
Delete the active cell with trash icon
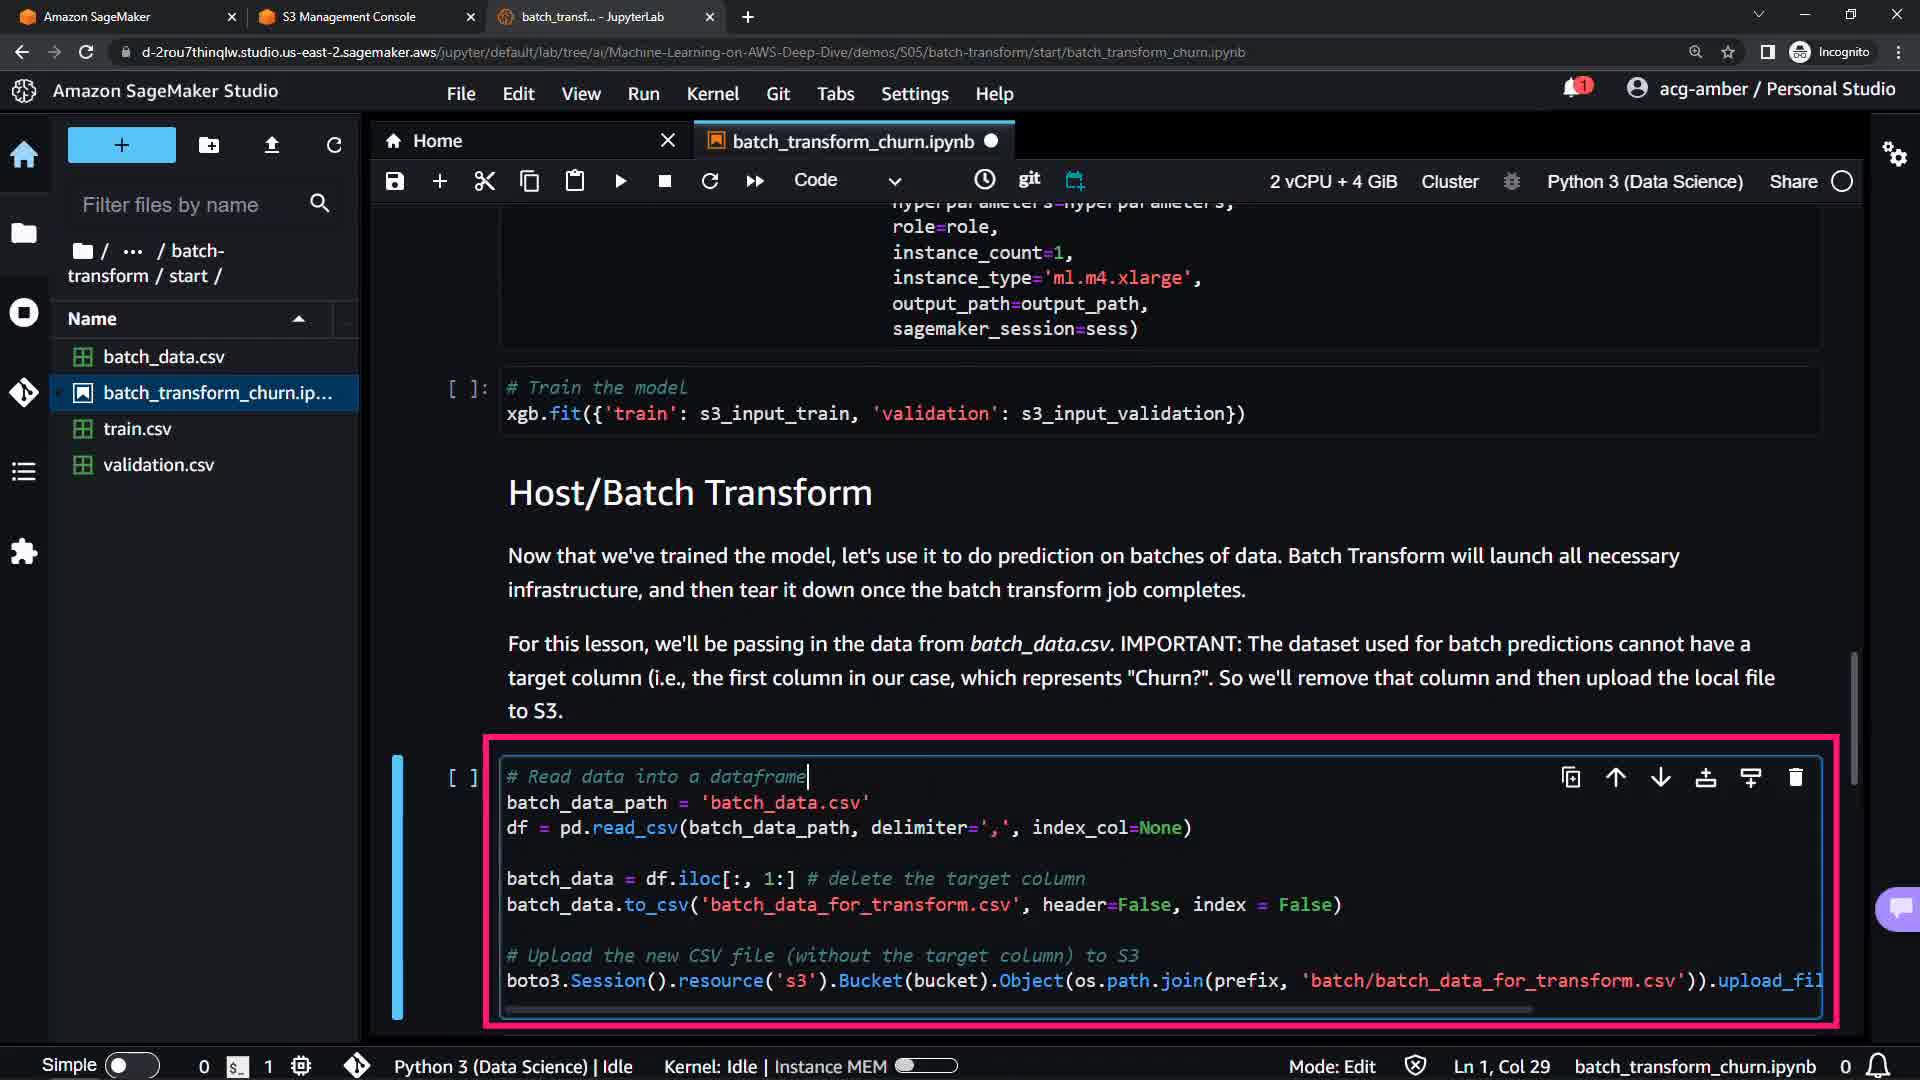[1795, 777]
